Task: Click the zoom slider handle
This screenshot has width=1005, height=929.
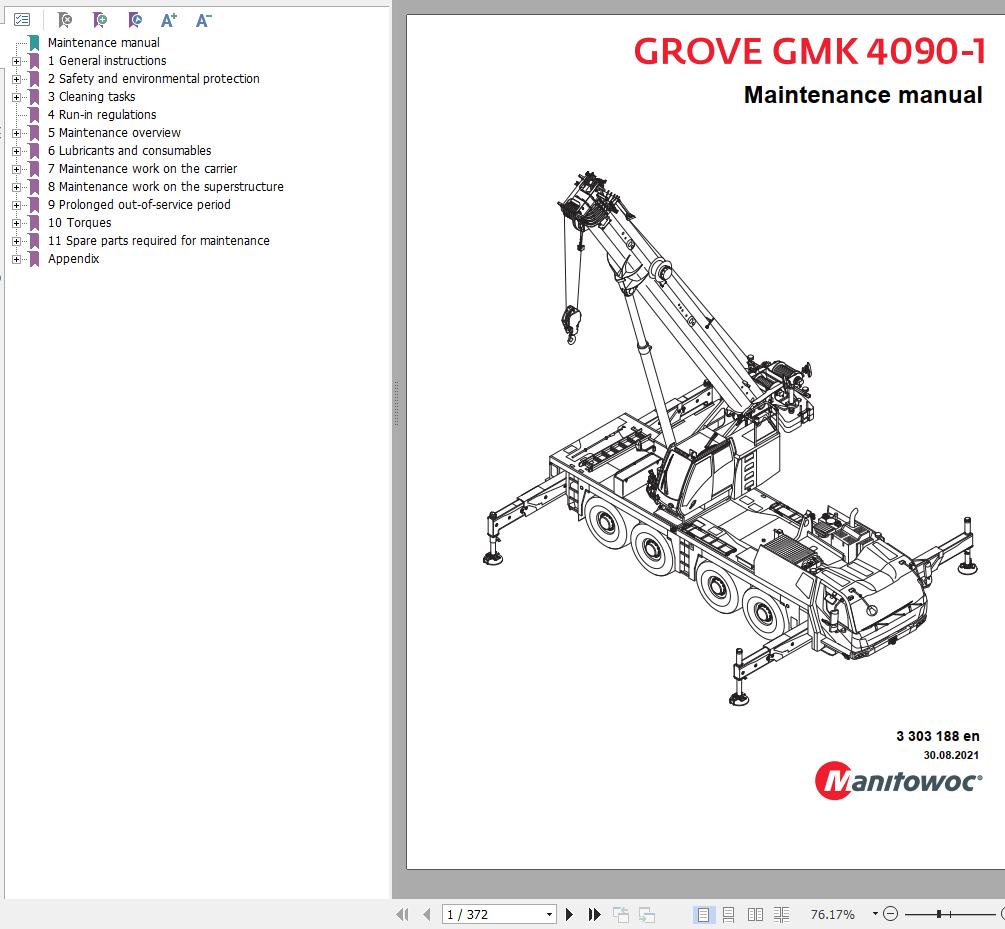Action: point(939,914)
